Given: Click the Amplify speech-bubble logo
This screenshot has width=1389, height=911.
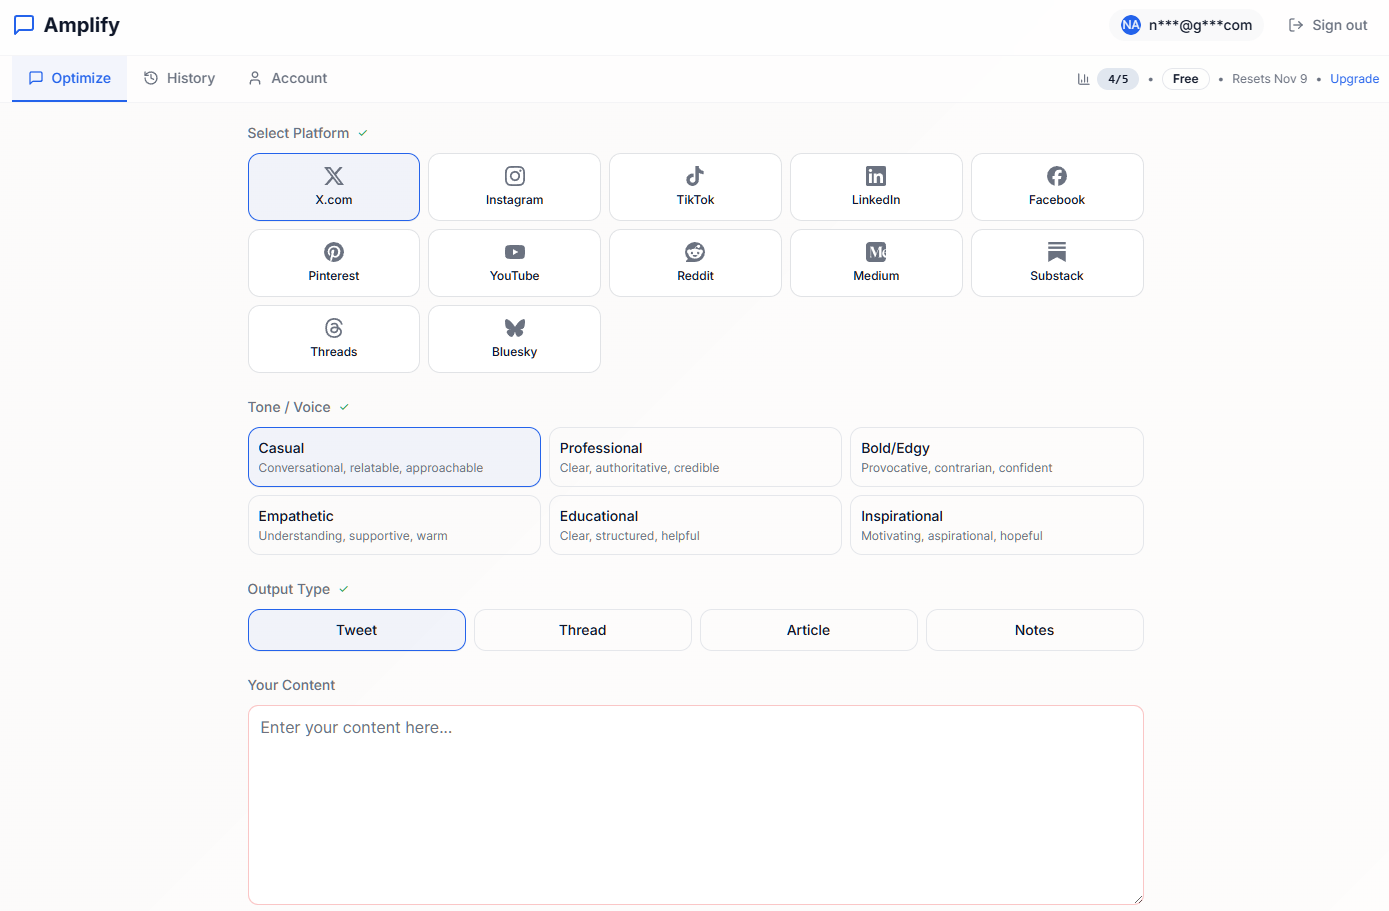Looking at the screenshot, I should coord(23,24).
